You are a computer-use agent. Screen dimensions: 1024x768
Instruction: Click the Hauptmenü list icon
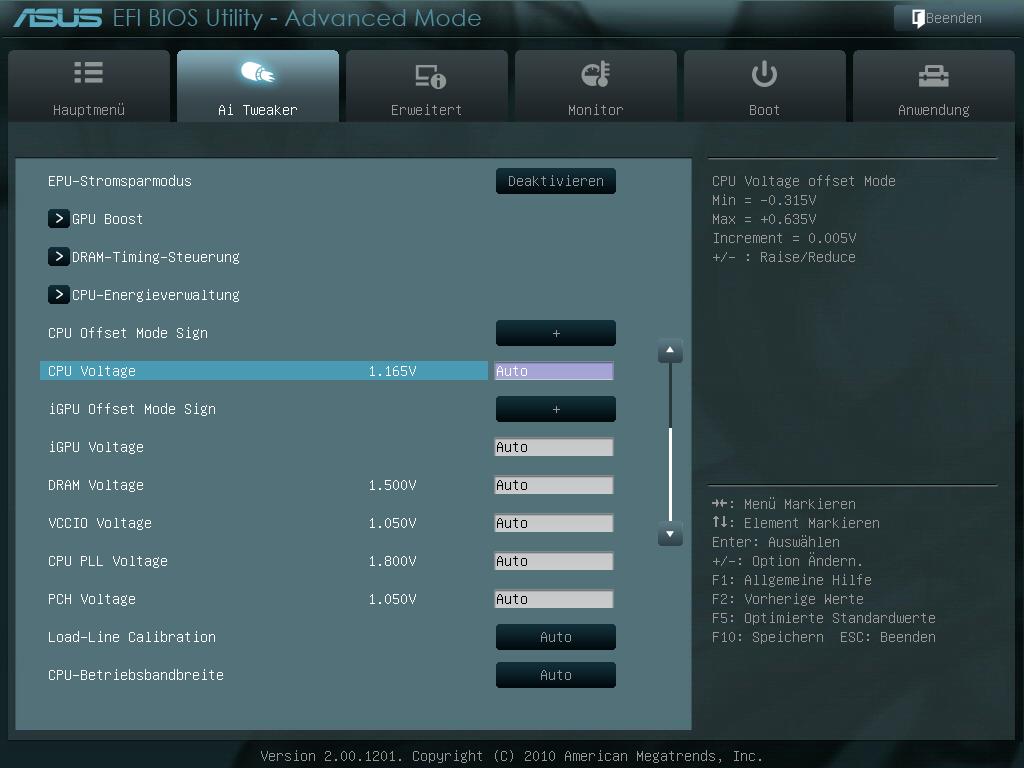pyautogui.click(x=89, y=72)
